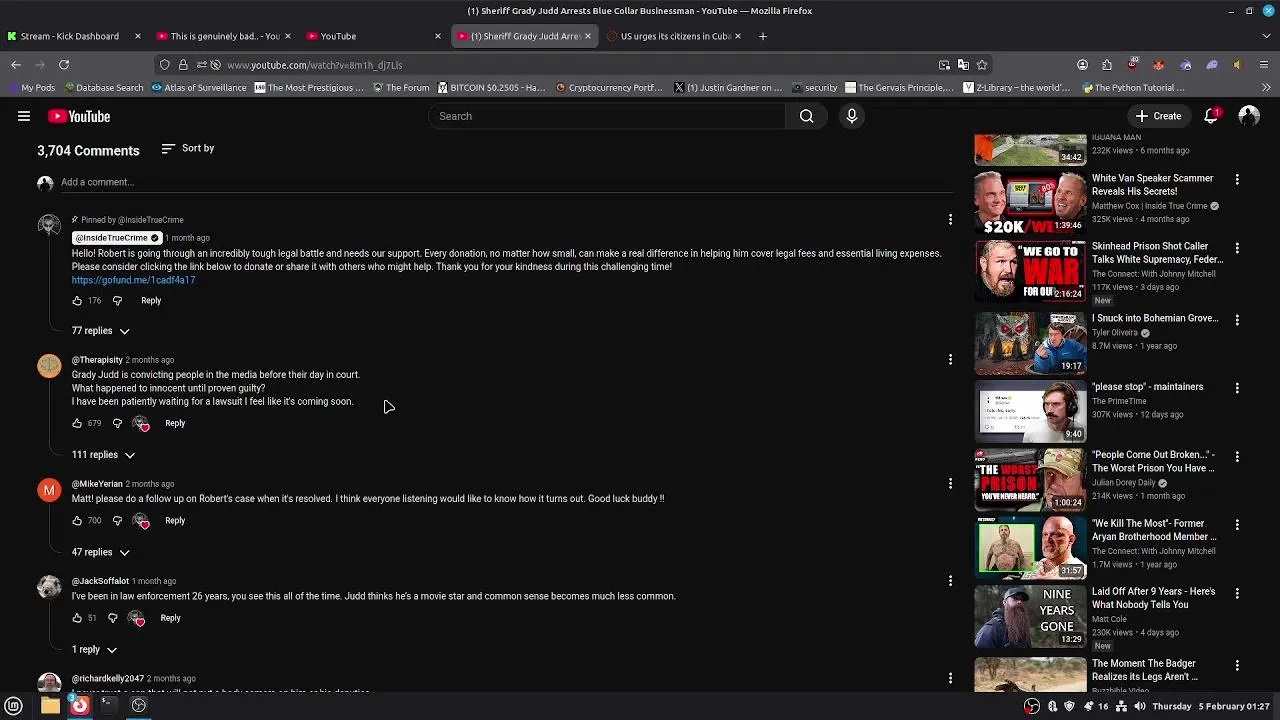The width and height of the screenshot is (1280, 720).
Task: Dislike @MikeYerian's comment
Action: click(x=117, y=521)
